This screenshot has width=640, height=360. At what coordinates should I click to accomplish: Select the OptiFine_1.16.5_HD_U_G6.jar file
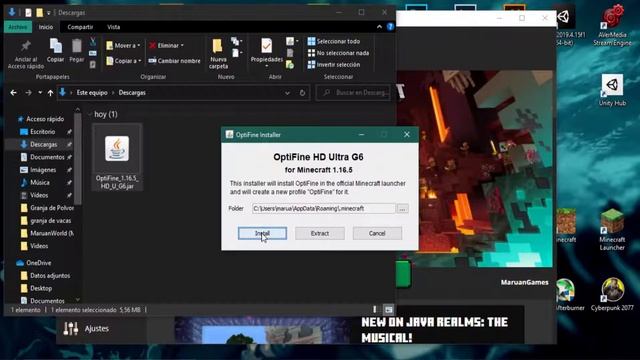117,158
